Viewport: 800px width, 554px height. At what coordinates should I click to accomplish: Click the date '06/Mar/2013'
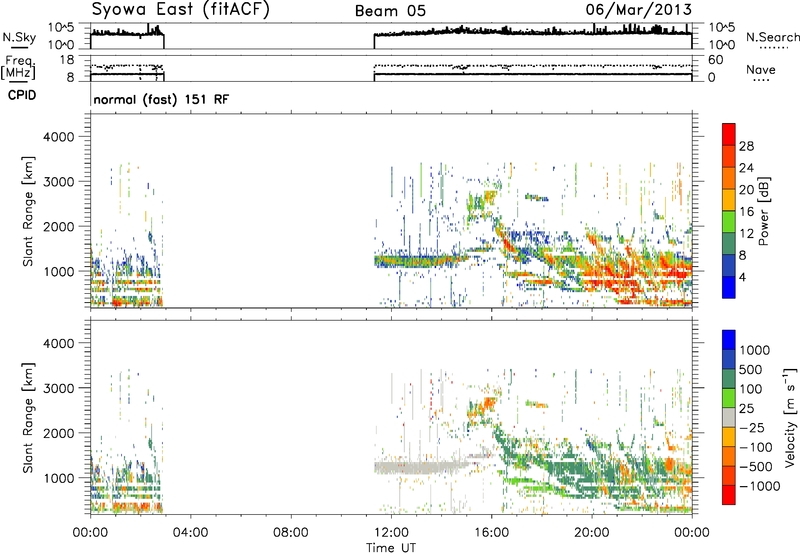pos(639,9)
